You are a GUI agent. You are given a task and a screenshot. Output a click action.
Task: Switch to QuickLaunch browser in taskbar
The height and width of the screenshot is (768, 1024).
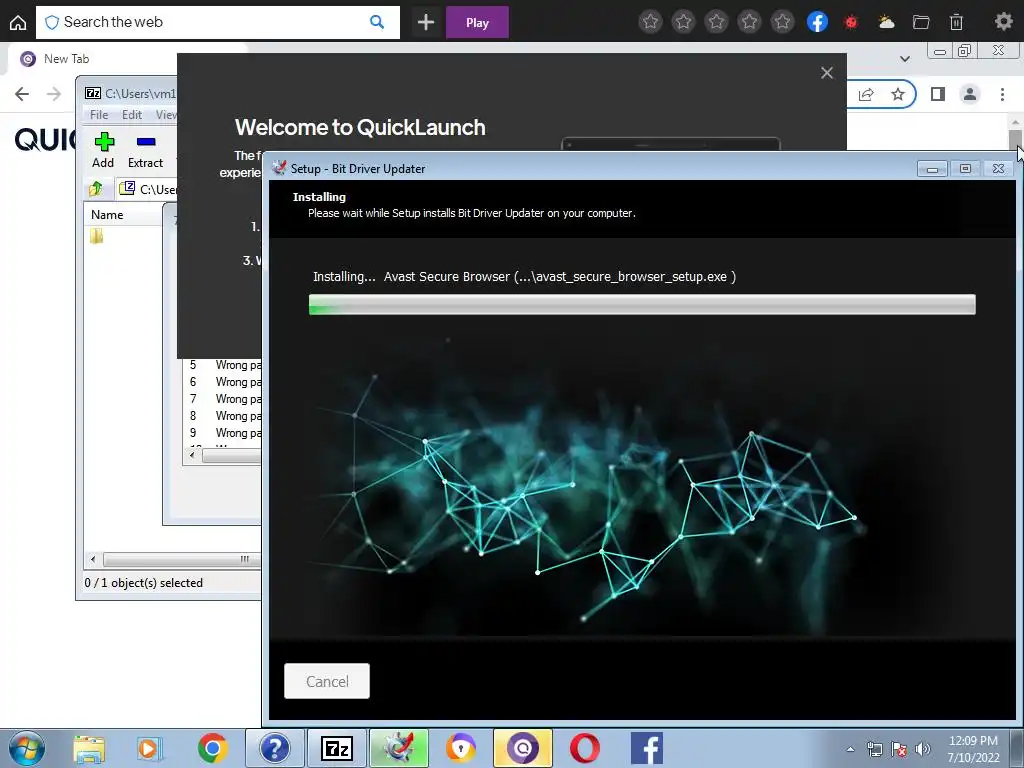click(522, 748)
